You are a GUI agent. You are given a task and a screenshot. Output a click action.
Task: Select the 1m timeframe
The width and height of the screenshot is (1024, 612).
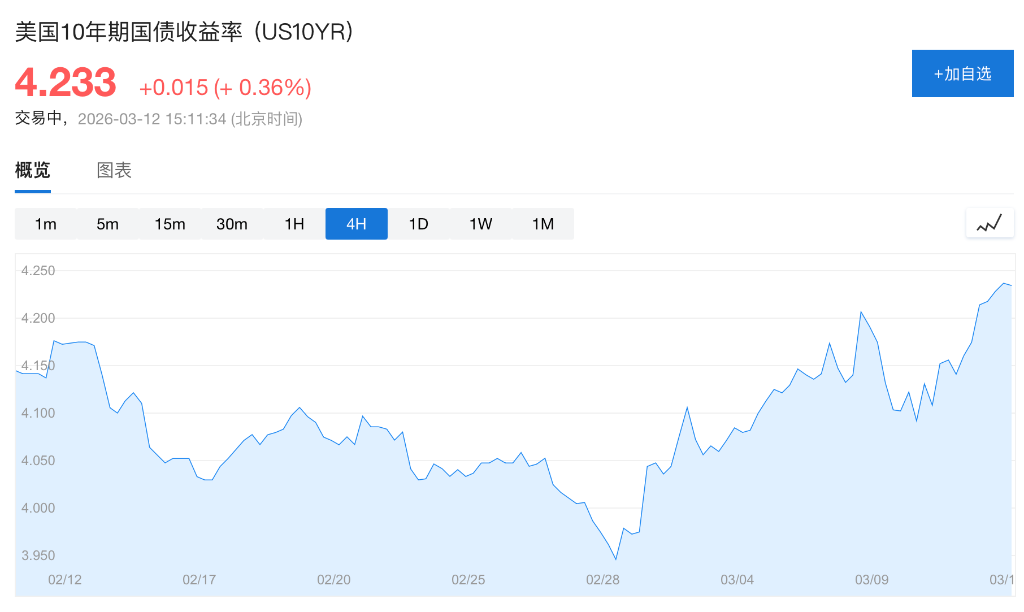click(x=45, y=224)
